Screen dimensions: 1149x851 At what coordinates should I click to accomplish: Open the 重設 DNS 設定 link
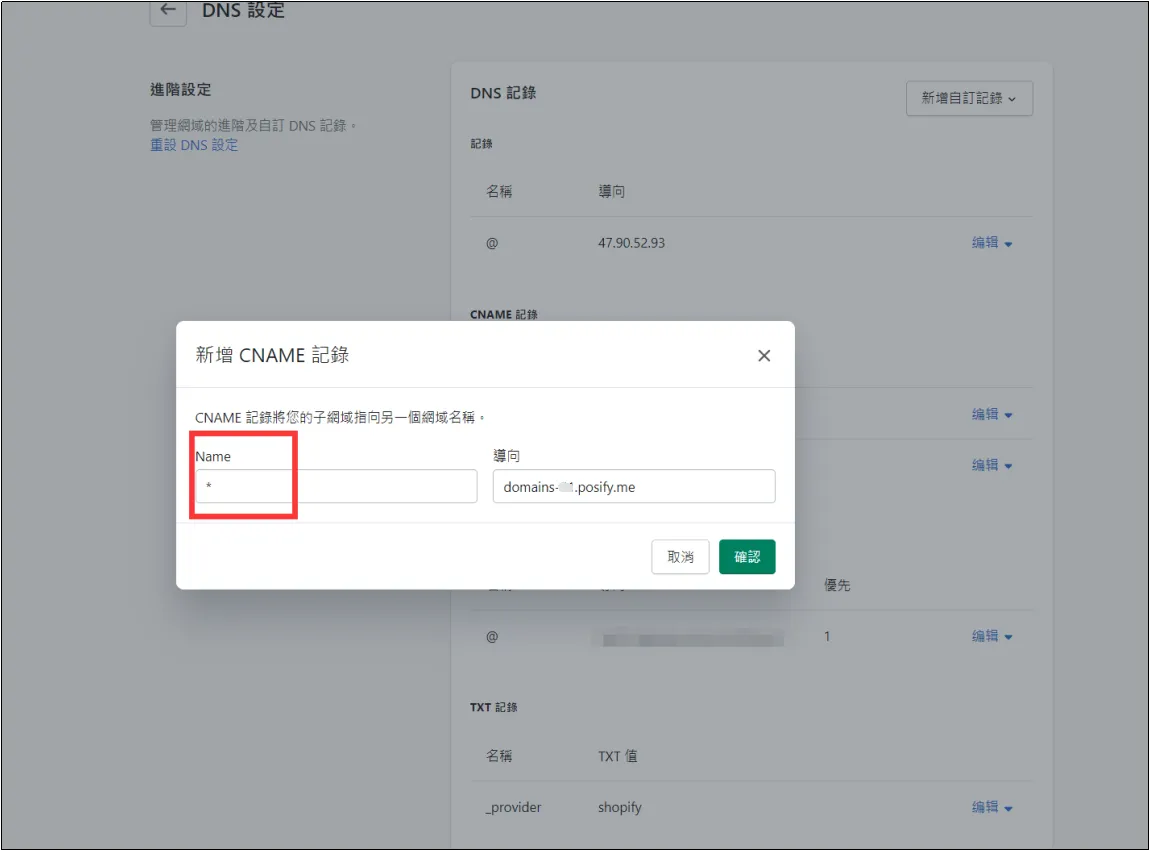(194, 145)
